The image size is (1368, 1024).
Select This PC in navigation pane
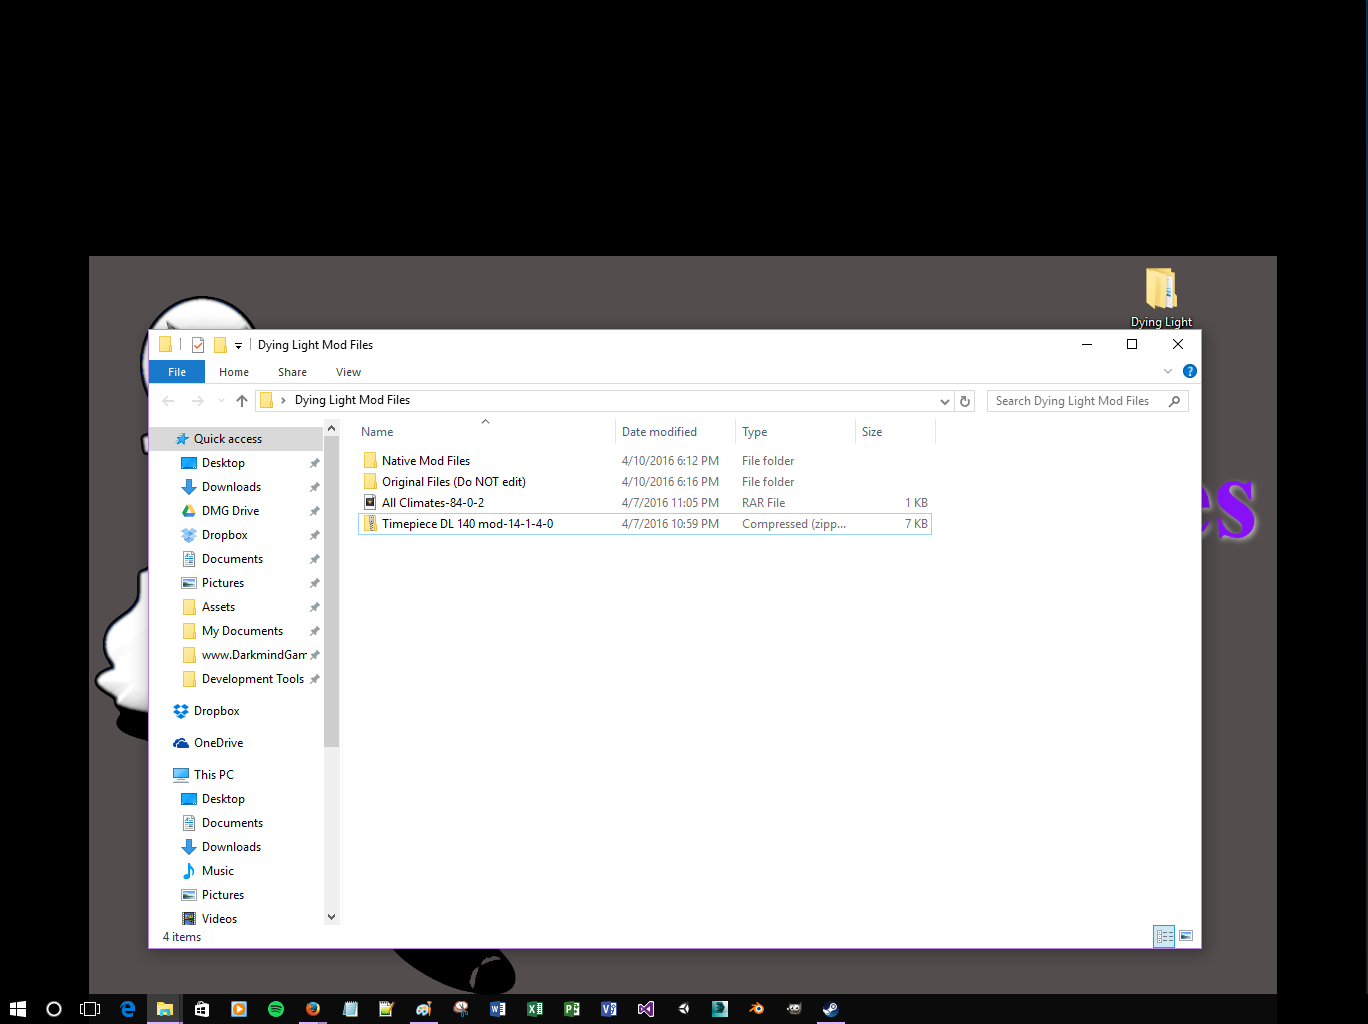click(x=213, y=775)
